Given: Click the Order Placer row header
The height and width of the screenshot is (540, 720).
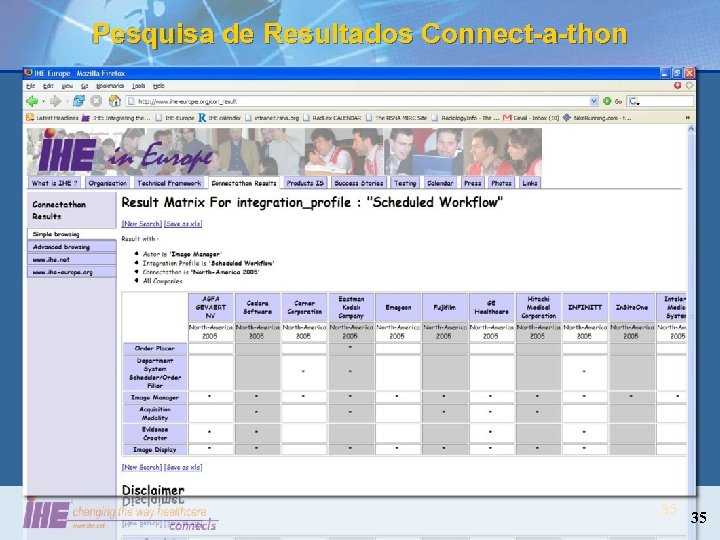Looking at the screenshot, I should tap(155, 349).
